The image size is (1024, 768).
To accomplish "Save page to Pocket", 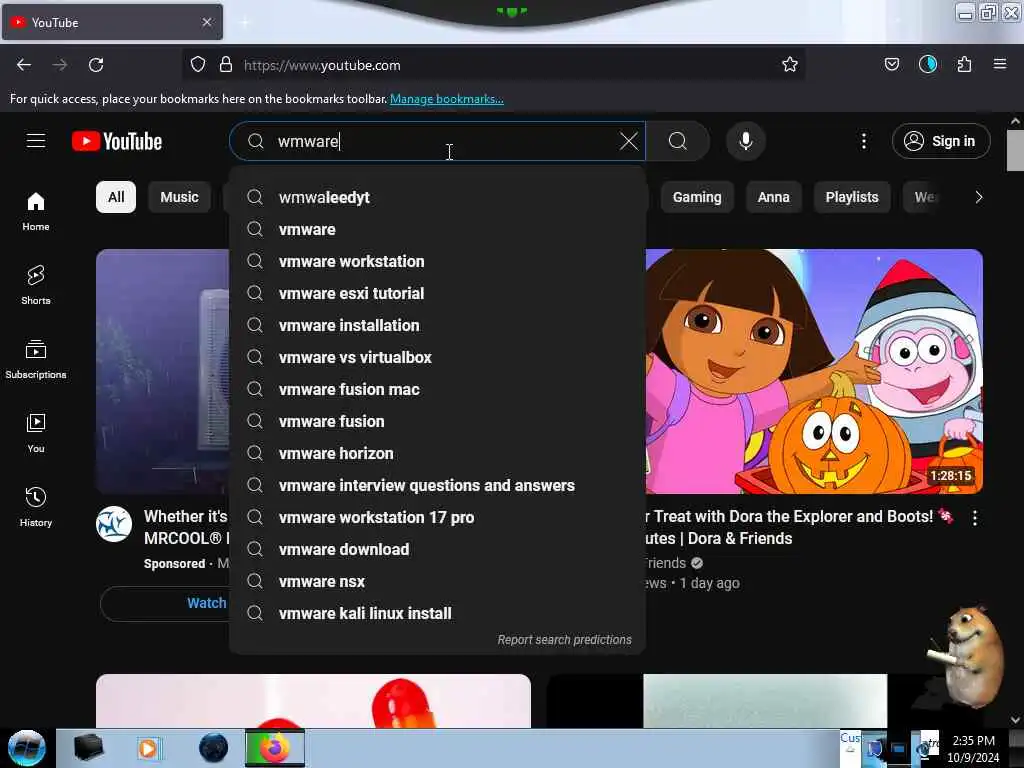I will 891,65.
